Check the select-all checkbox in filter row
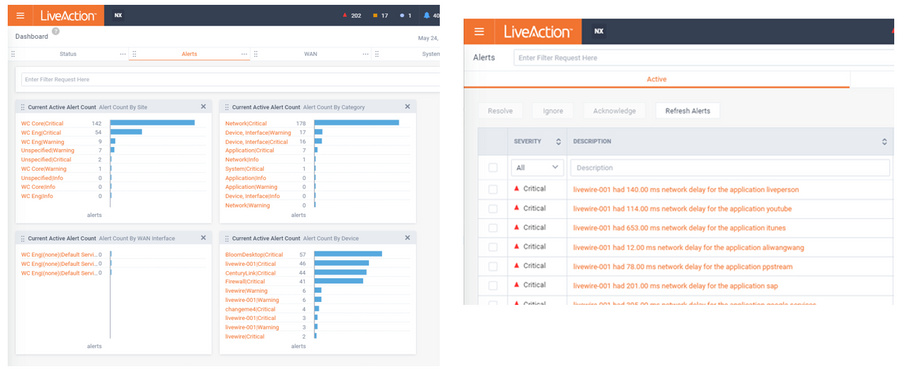Viewport: 906px width, 374px height. [x=493, y=168]
